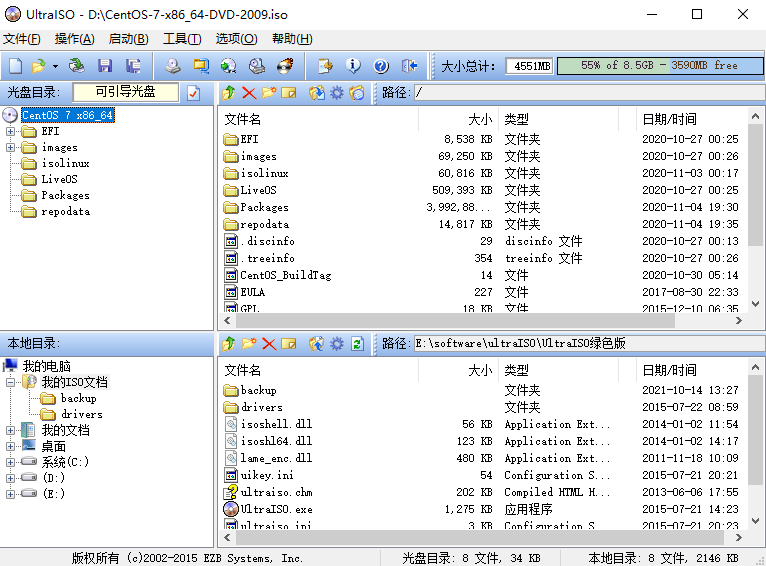Mount ISO to virtual drive icon
Image resolution: width=766 pixels, height=566 pixels.
(257, 65)
